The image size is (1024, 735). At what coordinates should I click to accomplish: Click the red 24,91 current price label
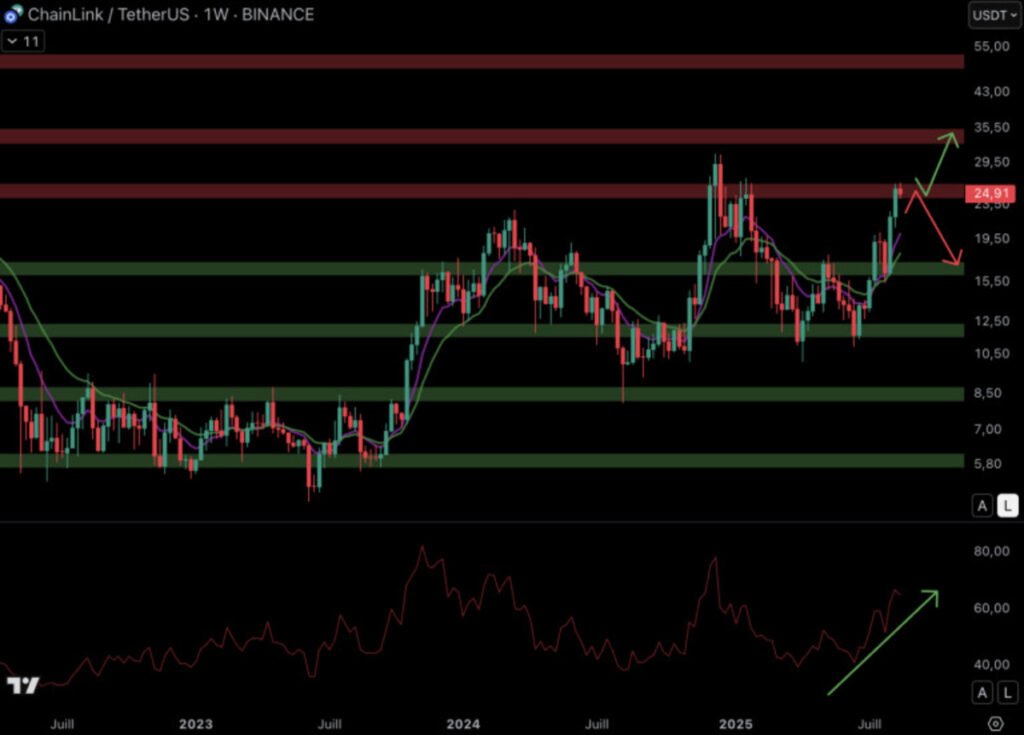click(990, 194)
